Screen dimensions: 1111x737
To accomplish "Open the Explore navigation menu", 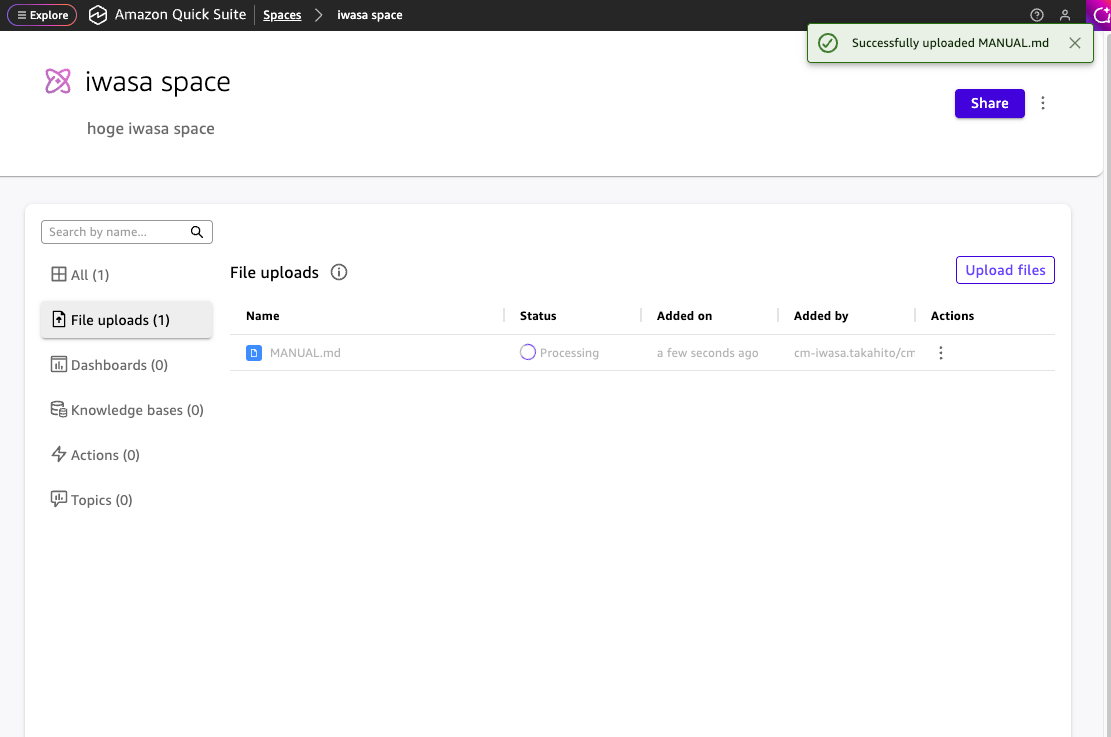I will [42, 15].
